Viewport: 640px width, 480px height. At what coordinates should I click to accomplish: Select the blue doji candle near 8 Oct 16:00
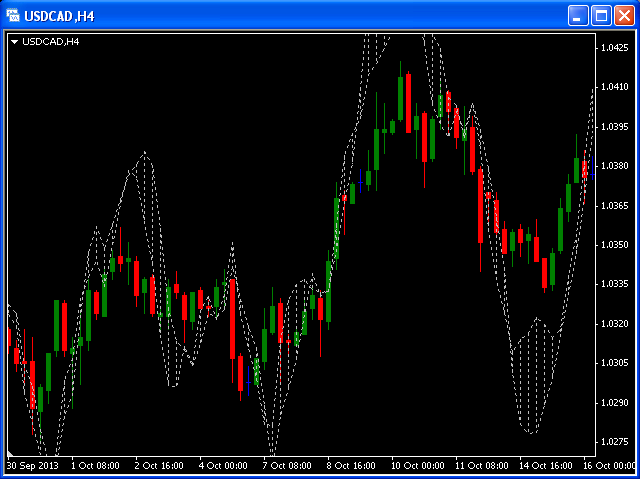tap(360, 180)
